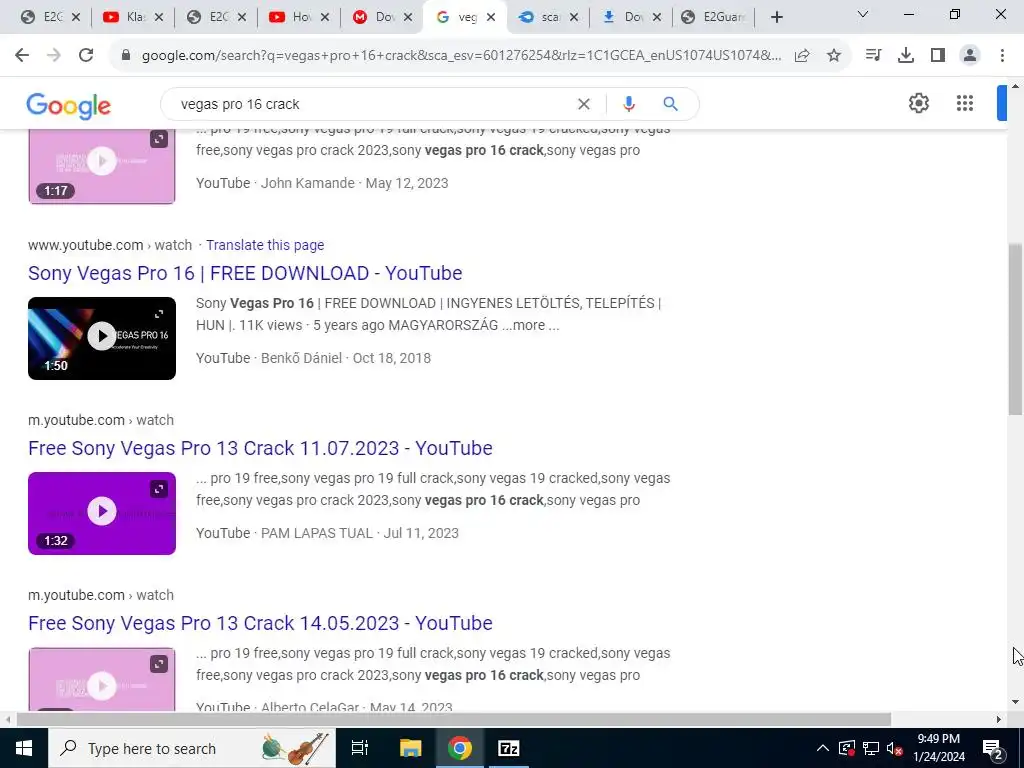Close the active vegas search tab
Image resolution: width=1024 pixels, height=768 pixels.
[x=491, y=18]
